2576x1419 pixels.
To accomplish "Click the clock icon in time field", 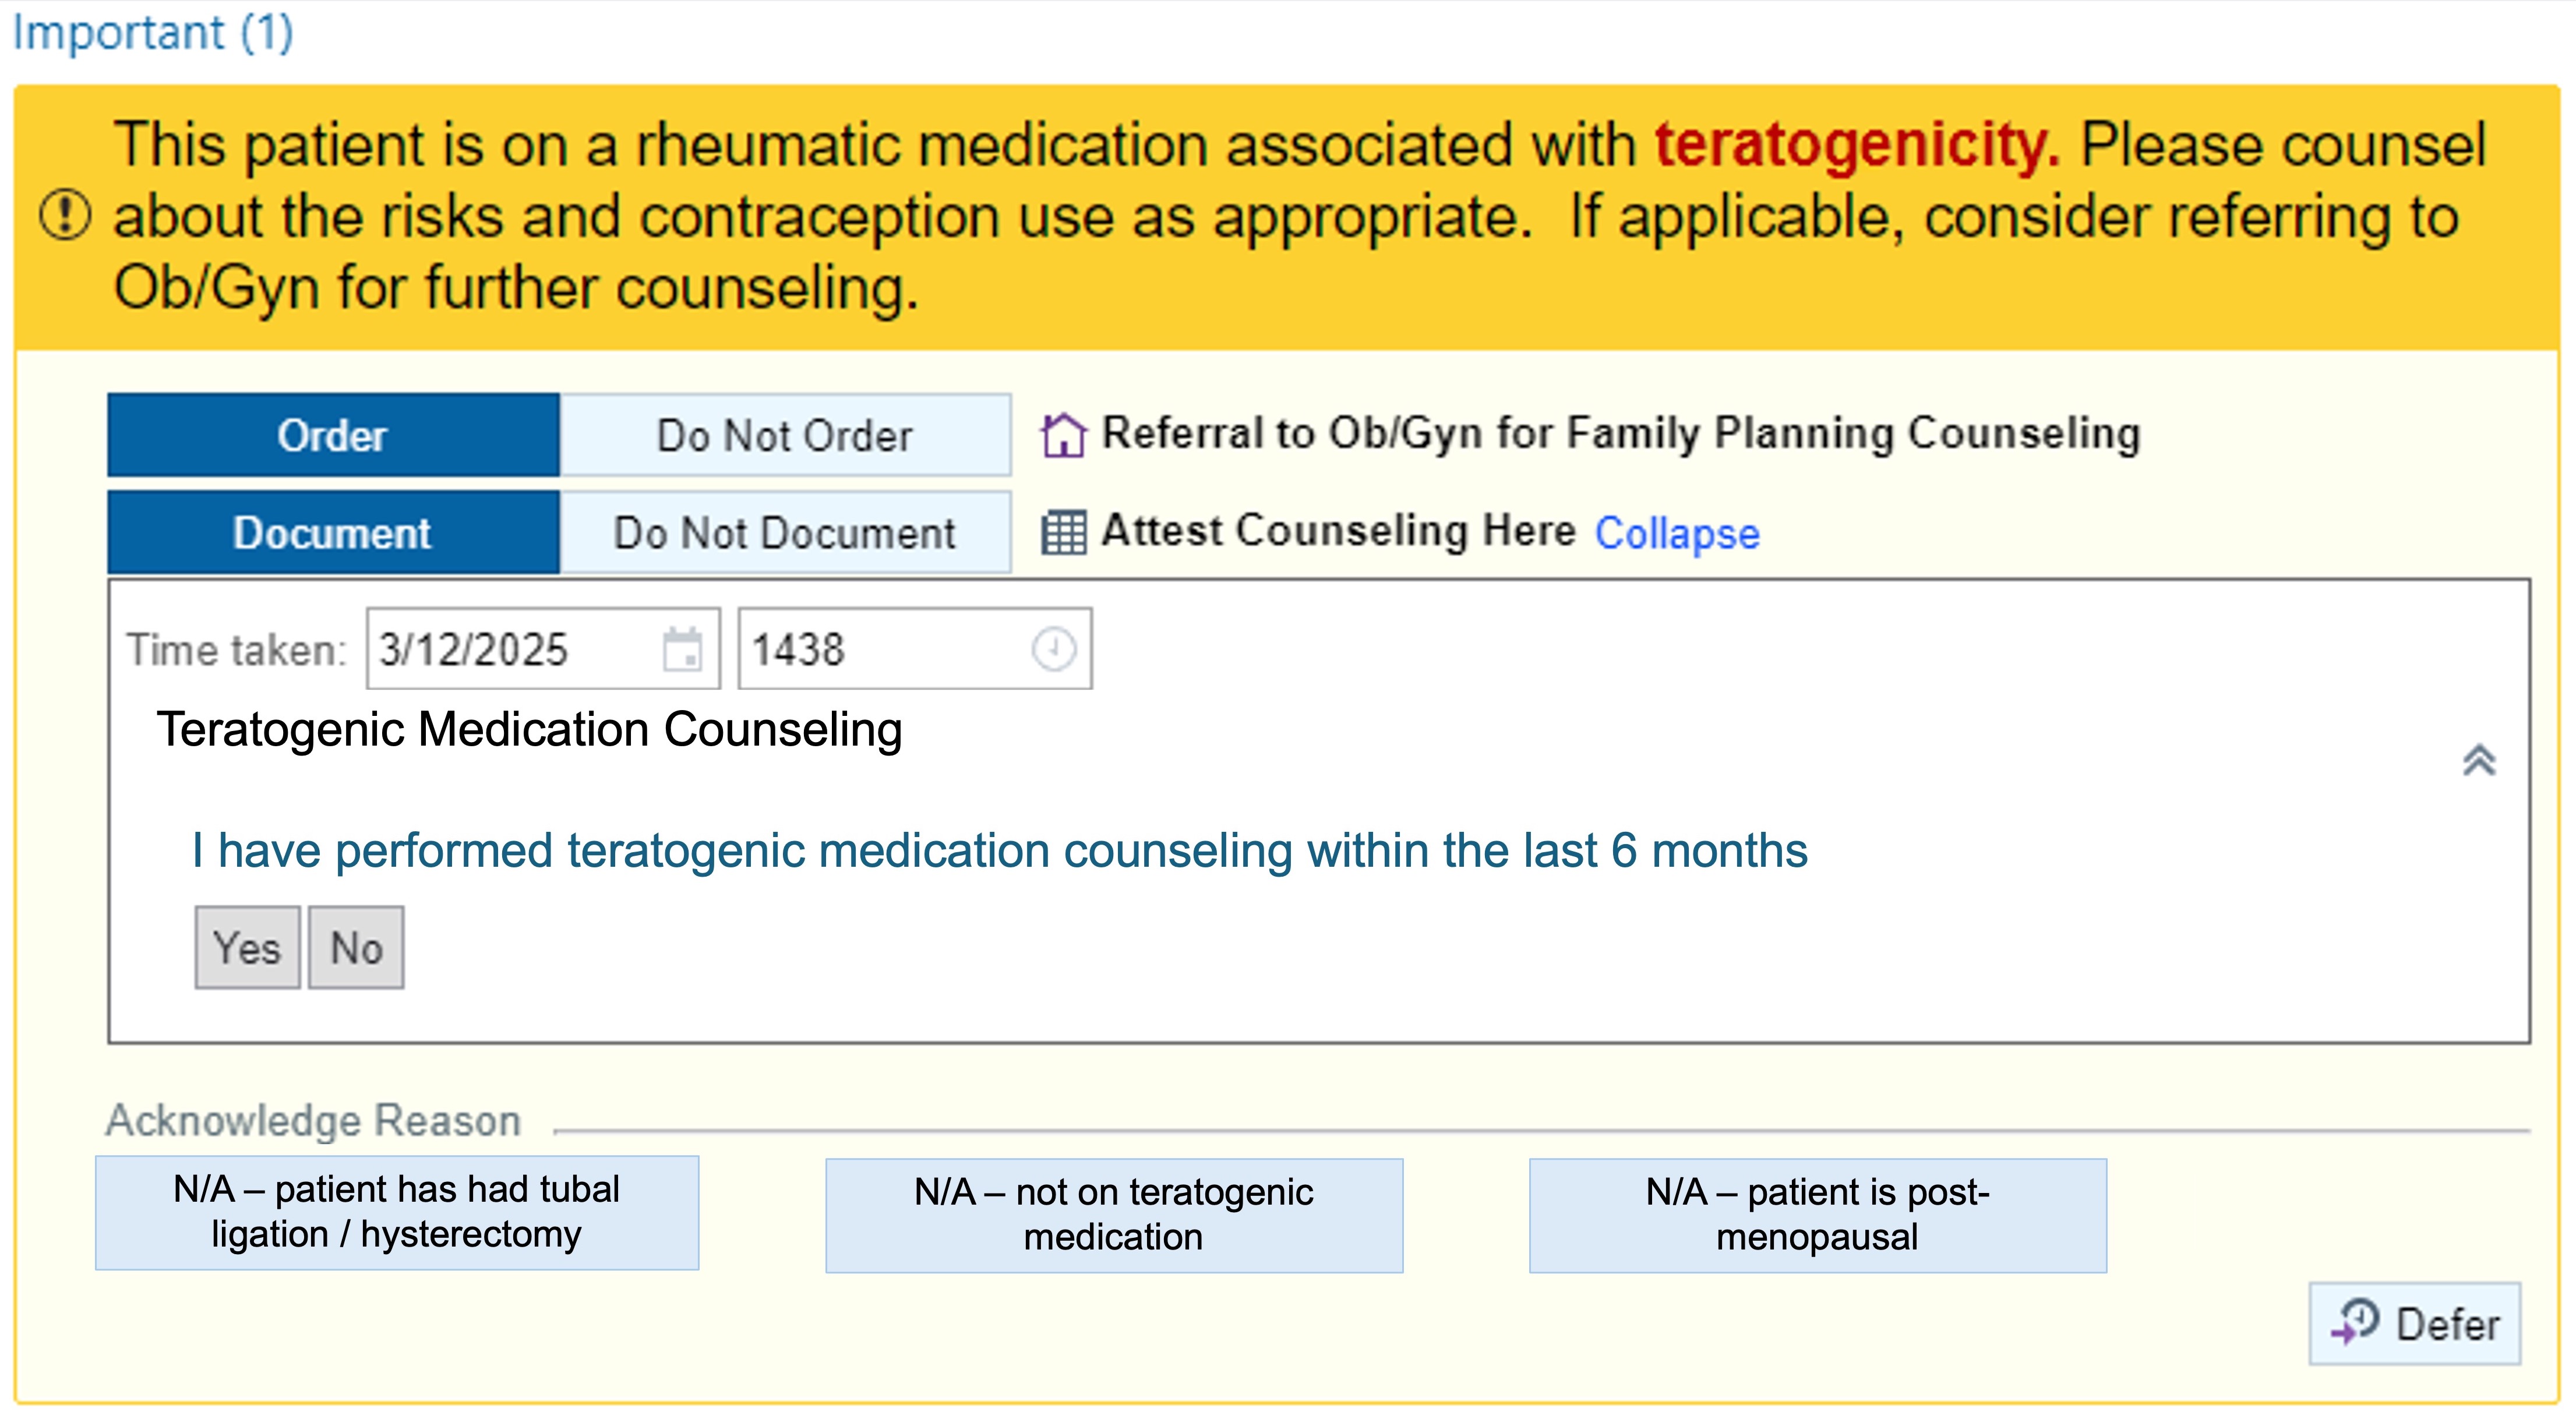I will click(1053, 649).
